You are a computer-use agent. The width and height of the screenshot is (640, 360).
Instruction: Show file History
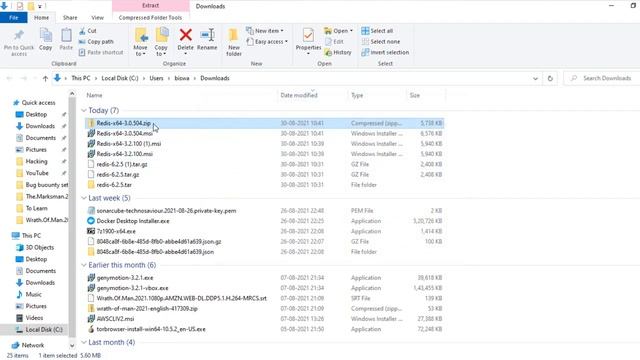coord(338,52)
